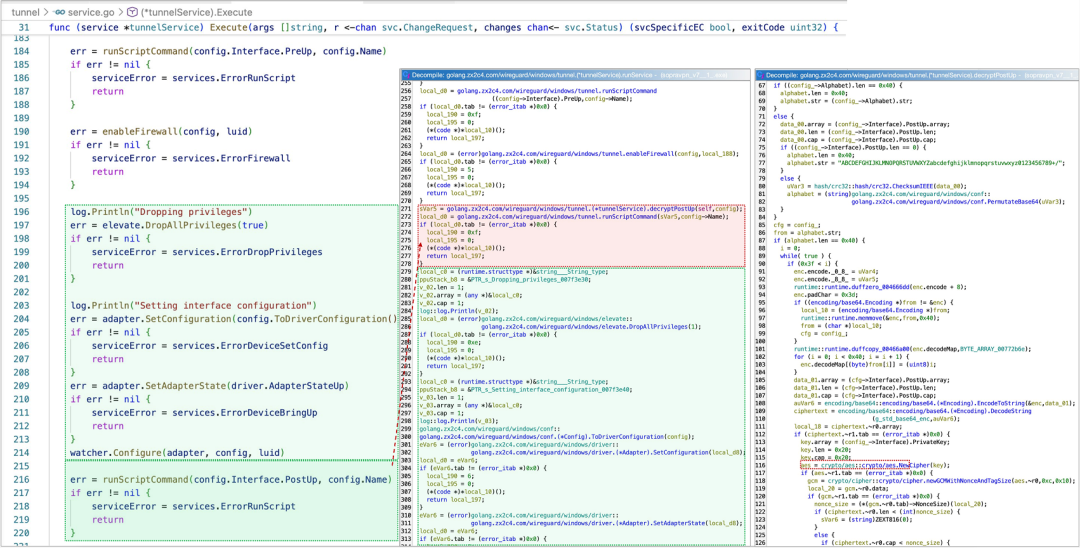Screen dimensions: 1080x548
Task: Click elevate.DropAllPrivileges(true) call
Action: point(184,225)
